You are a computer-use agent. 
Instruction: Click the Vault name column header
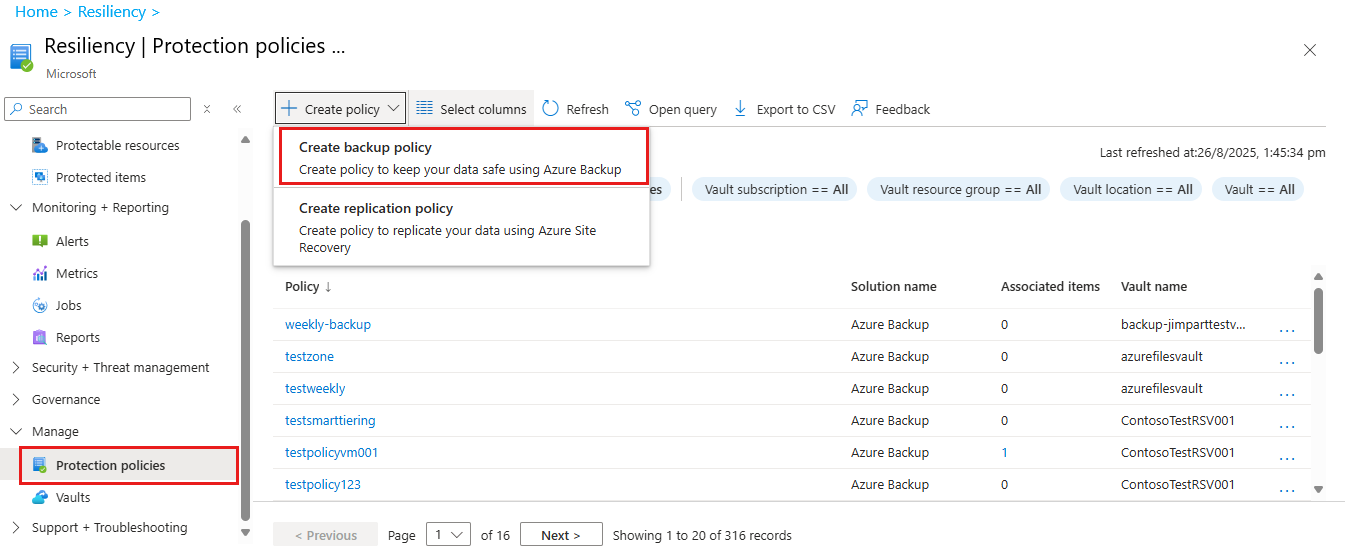click(1154, 286)
